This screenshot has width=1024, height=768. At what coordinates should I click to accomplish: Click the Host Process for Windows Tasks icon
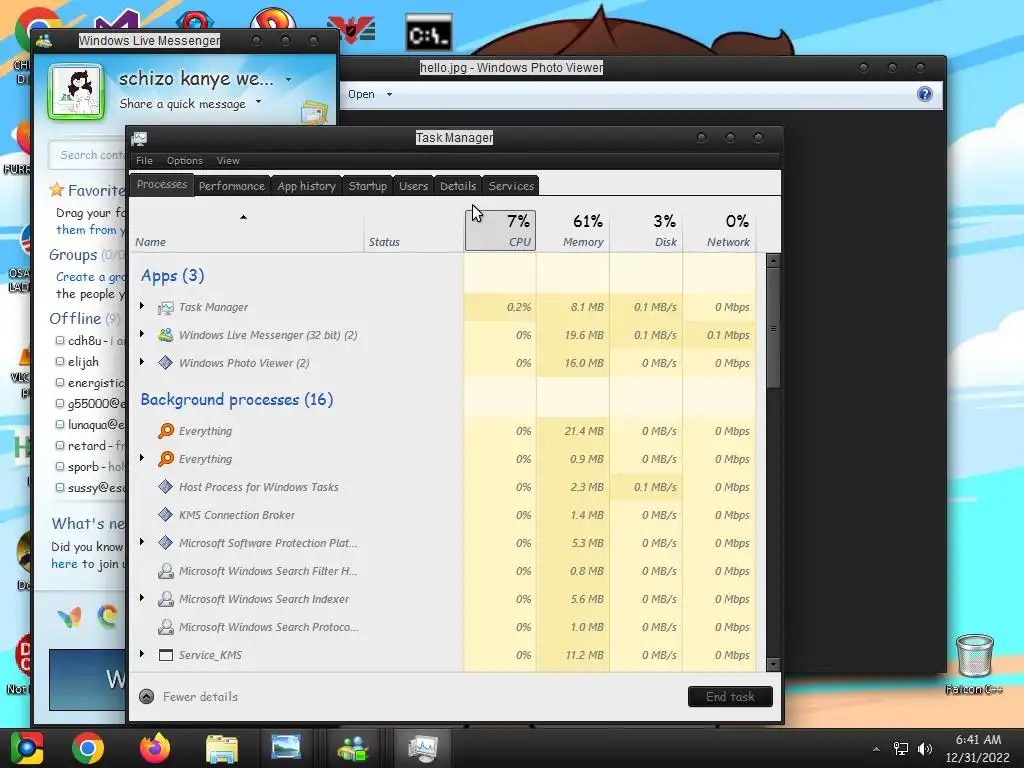(166, 487)
